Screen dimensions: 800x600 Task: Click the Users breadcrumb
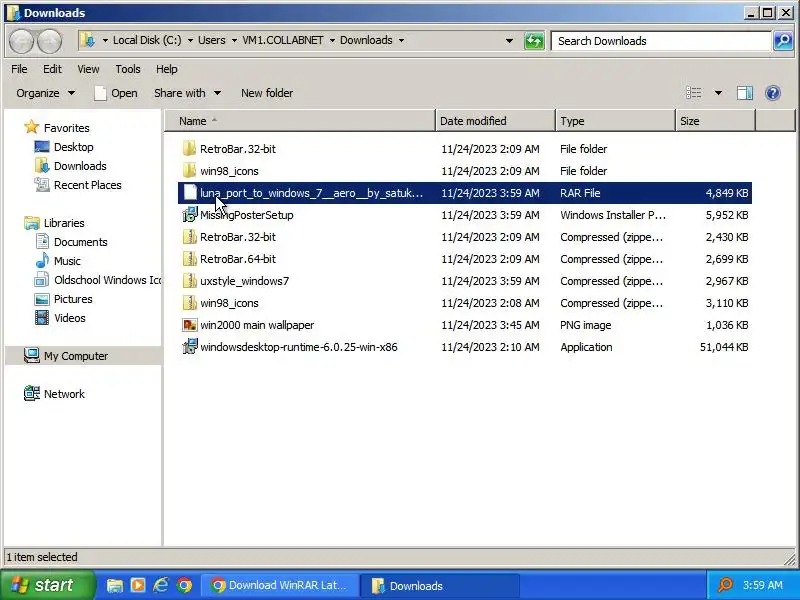(212, 40)
